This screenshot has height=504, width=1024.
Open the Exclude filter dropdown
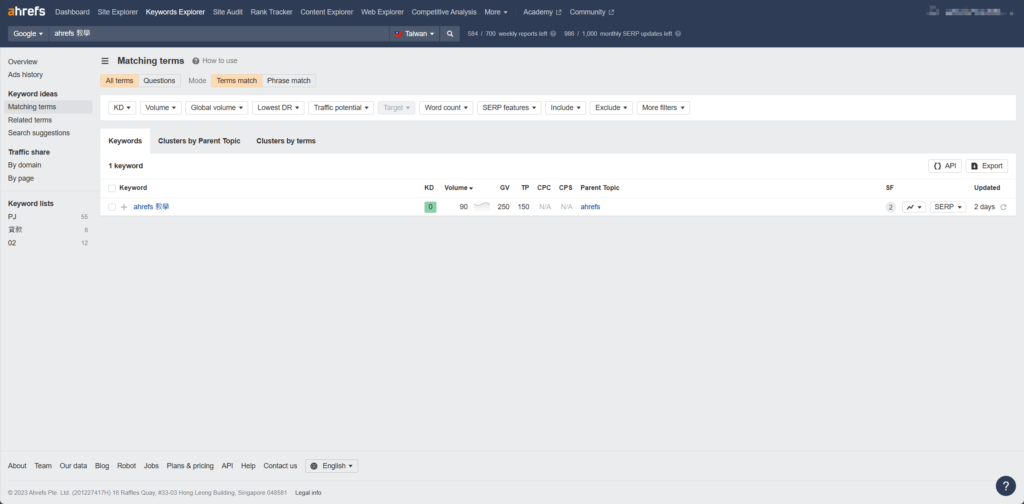(x=611, y=108)
